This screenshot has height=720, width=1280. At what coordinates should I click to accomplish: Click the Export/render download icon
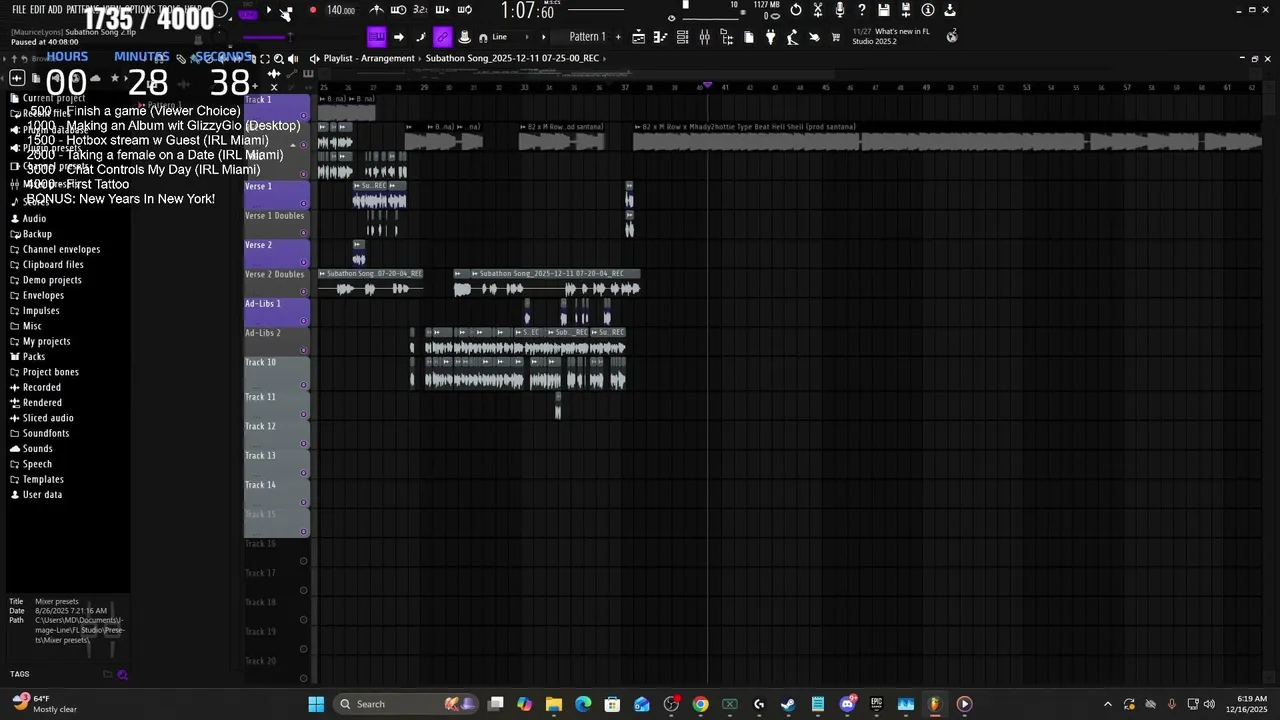click(x=950, y=10)
